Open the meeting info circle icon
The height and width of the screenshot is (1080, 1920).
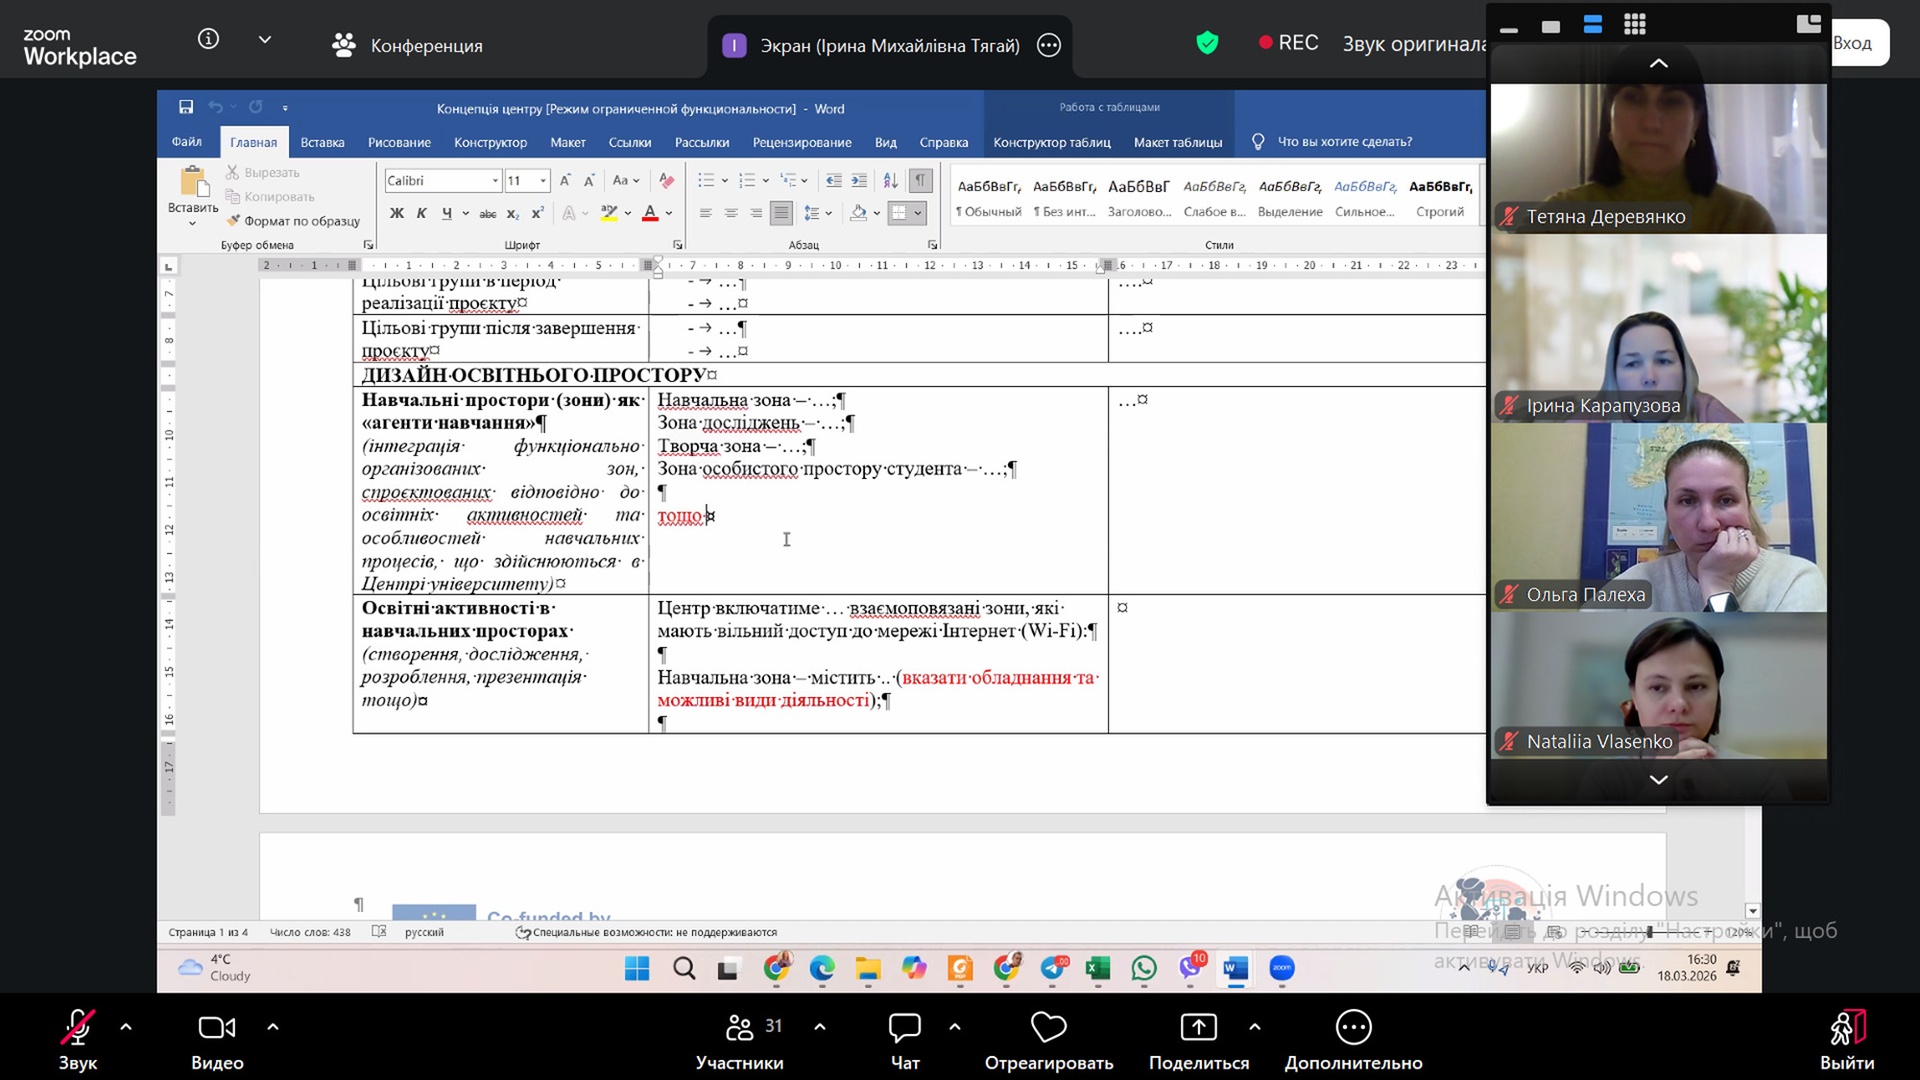click(208, 39)
